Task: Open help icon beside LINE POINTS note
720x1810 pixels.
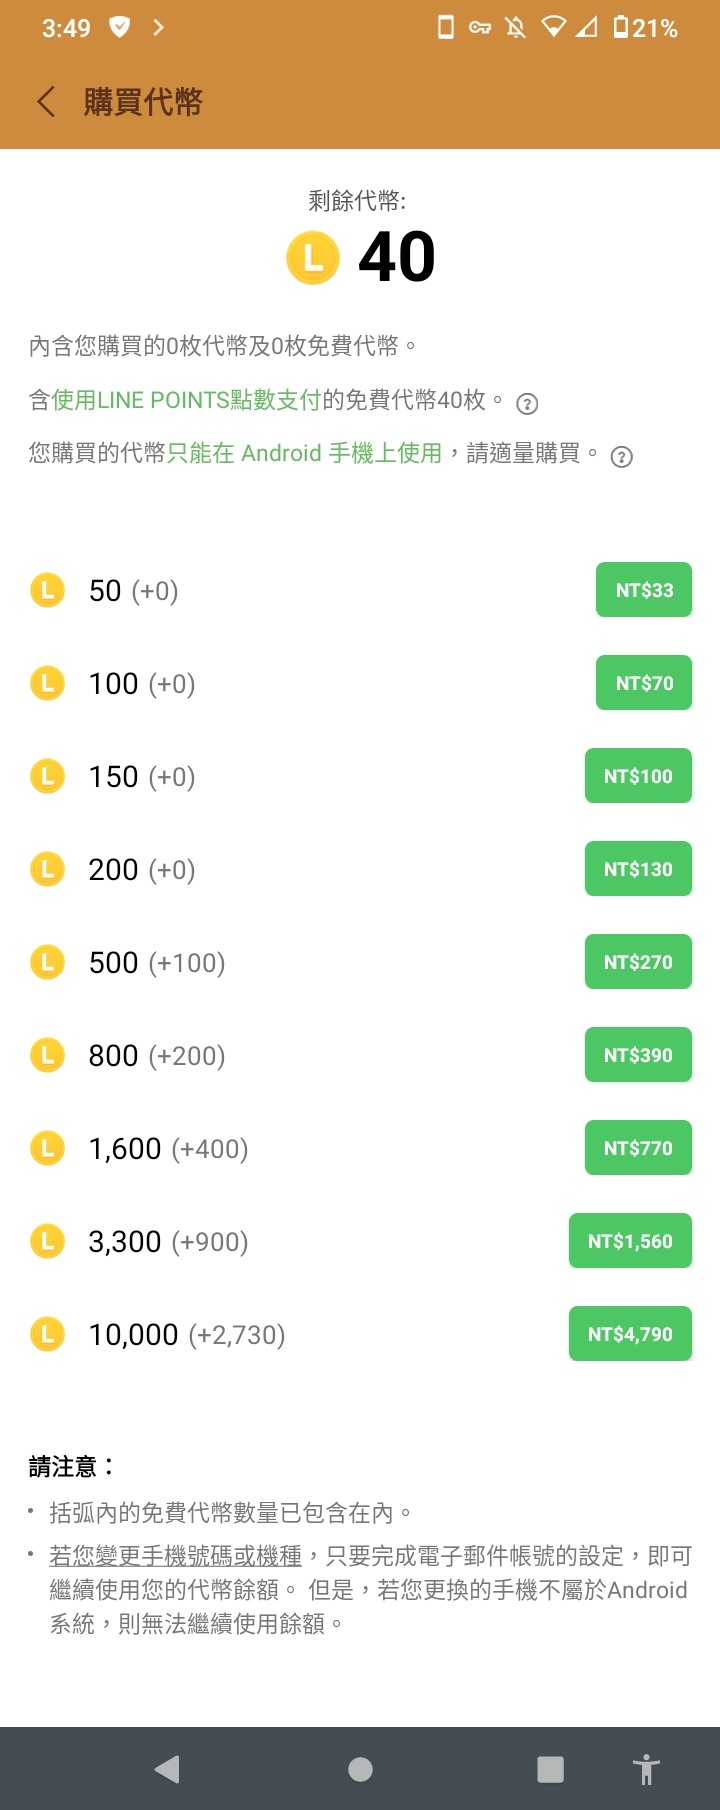Action: coord(527,404)
